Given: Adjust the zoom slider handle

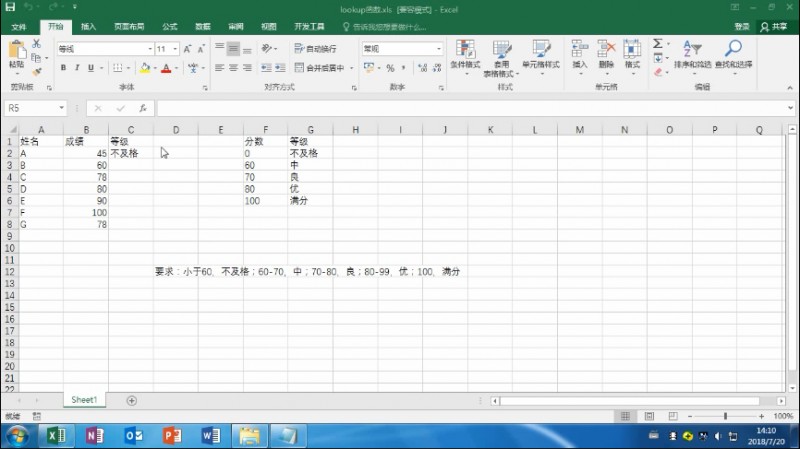Looking at the screenshot, I should (725, 416).
